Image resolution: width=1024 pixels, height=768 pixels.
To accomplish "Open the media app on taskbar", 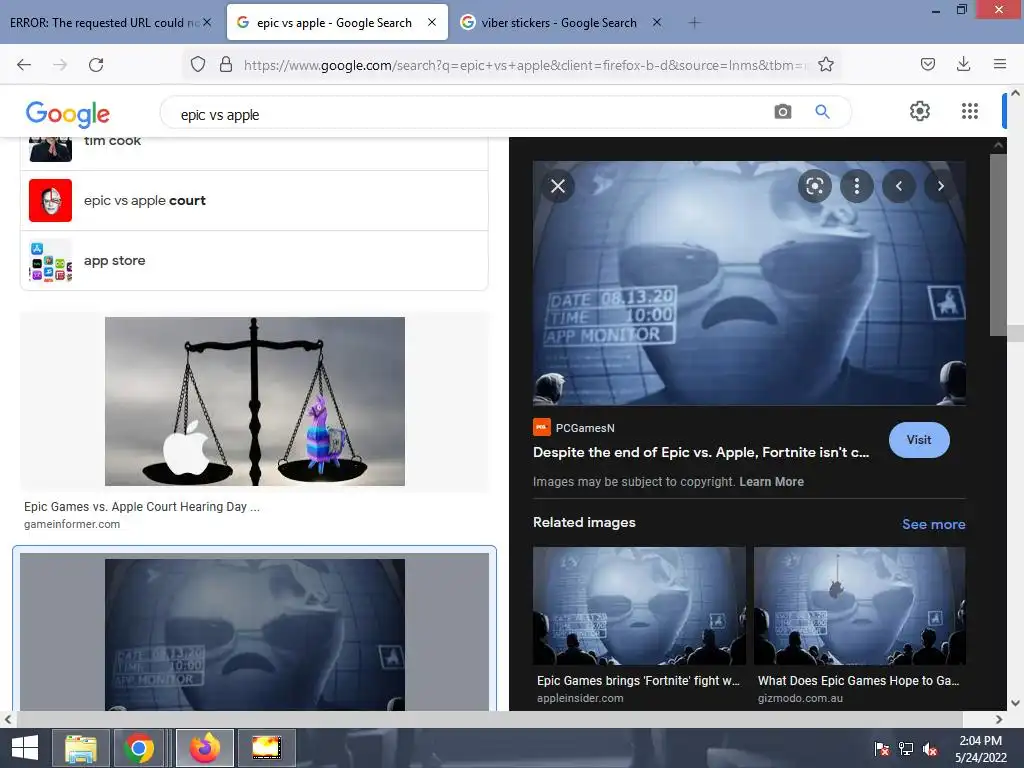I will (x=266, y=748).
